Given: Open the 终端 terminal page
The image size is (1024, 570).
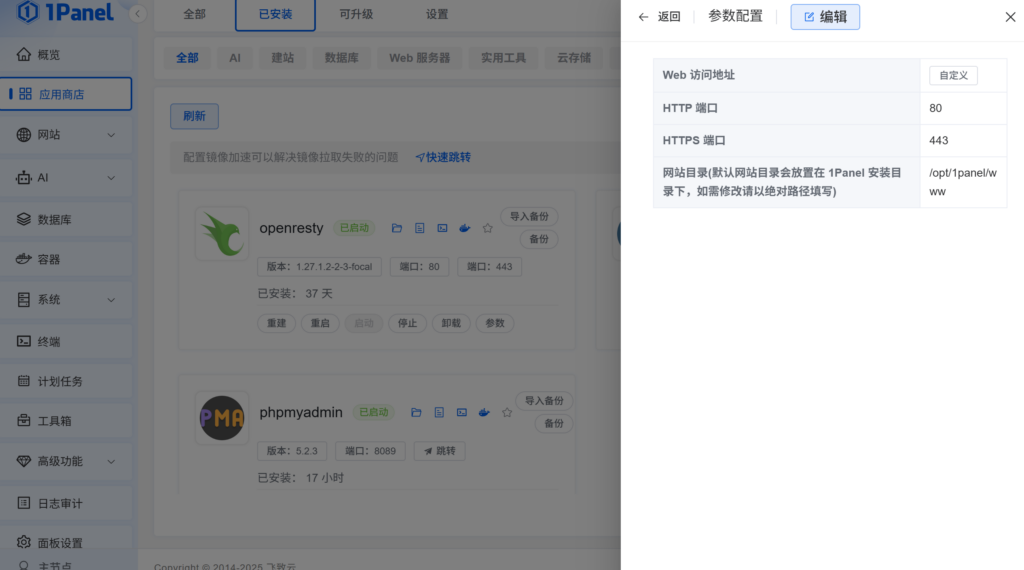Looking at the screenshot, I should (x=66, y=341).
